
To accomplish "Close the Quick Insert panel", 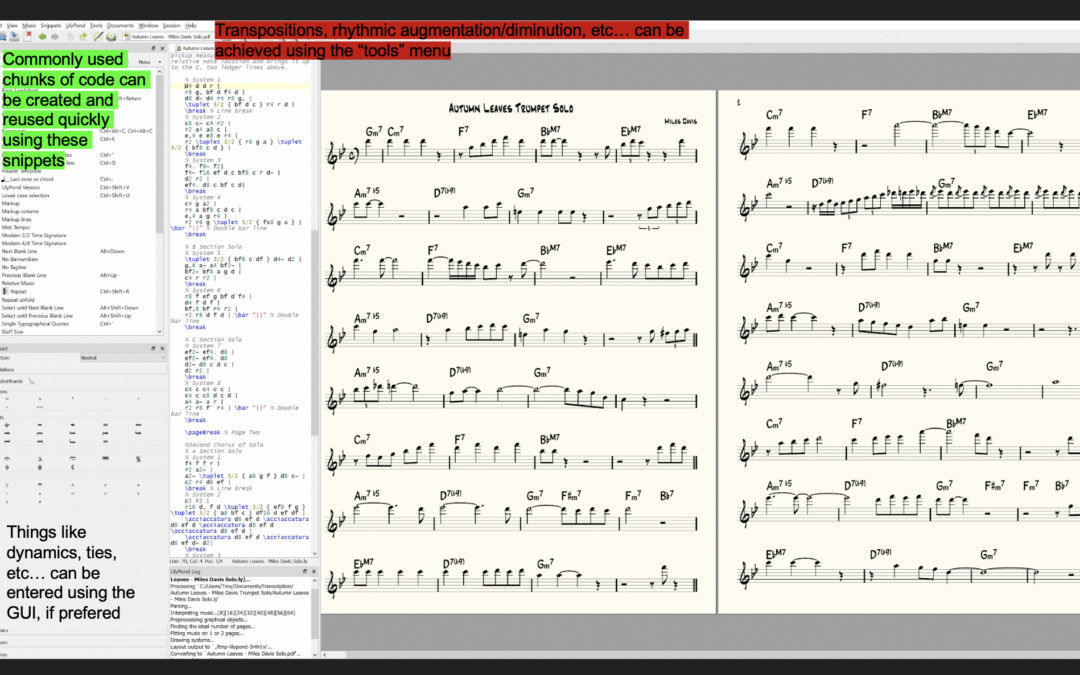I will 163,349.
